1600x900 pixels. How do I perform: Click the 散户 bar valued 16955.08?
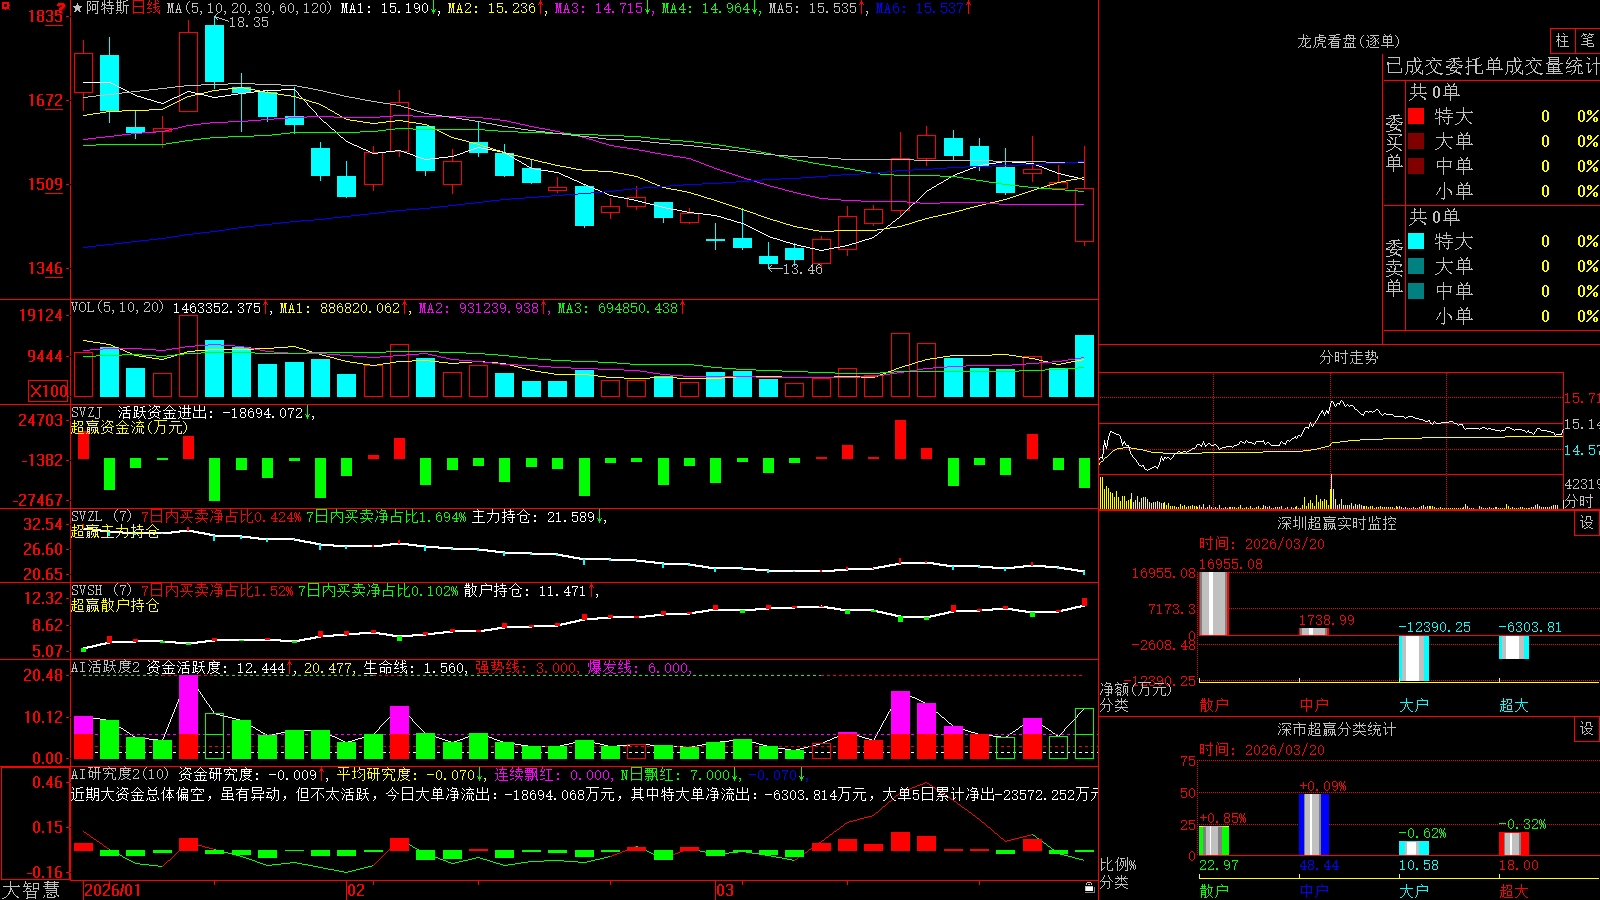point(1214,603)
